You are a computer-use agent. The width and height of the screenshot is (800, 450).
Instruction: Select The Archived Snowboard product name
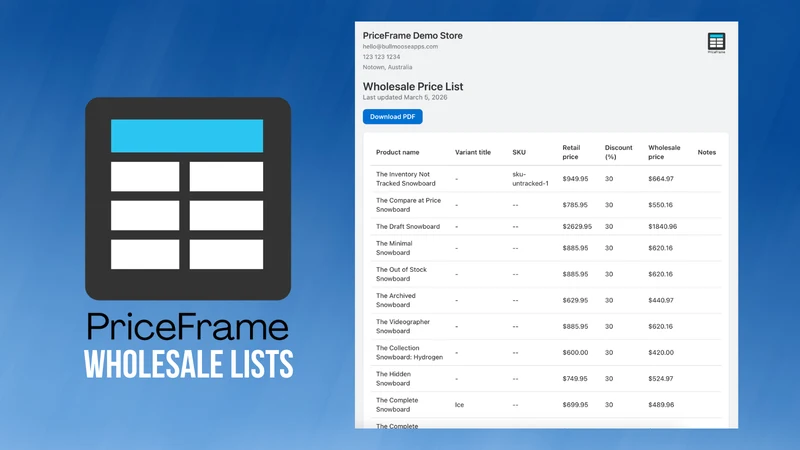tap(395, 300)
